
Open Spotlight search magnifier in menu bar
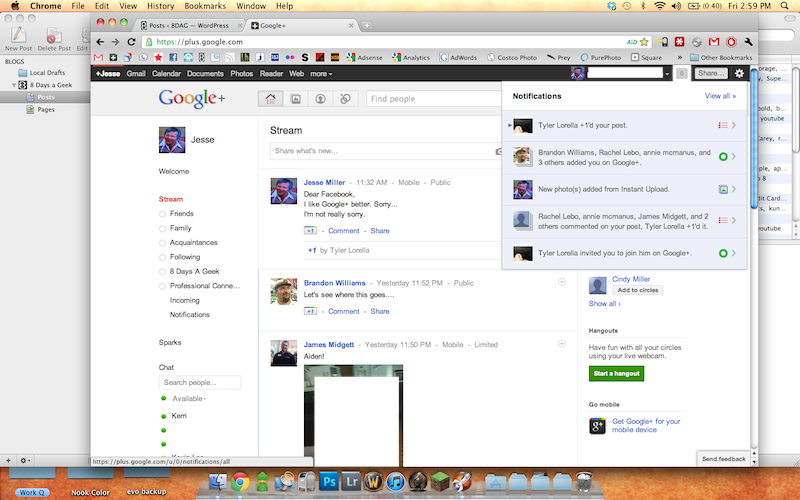[x=785, y=6]
